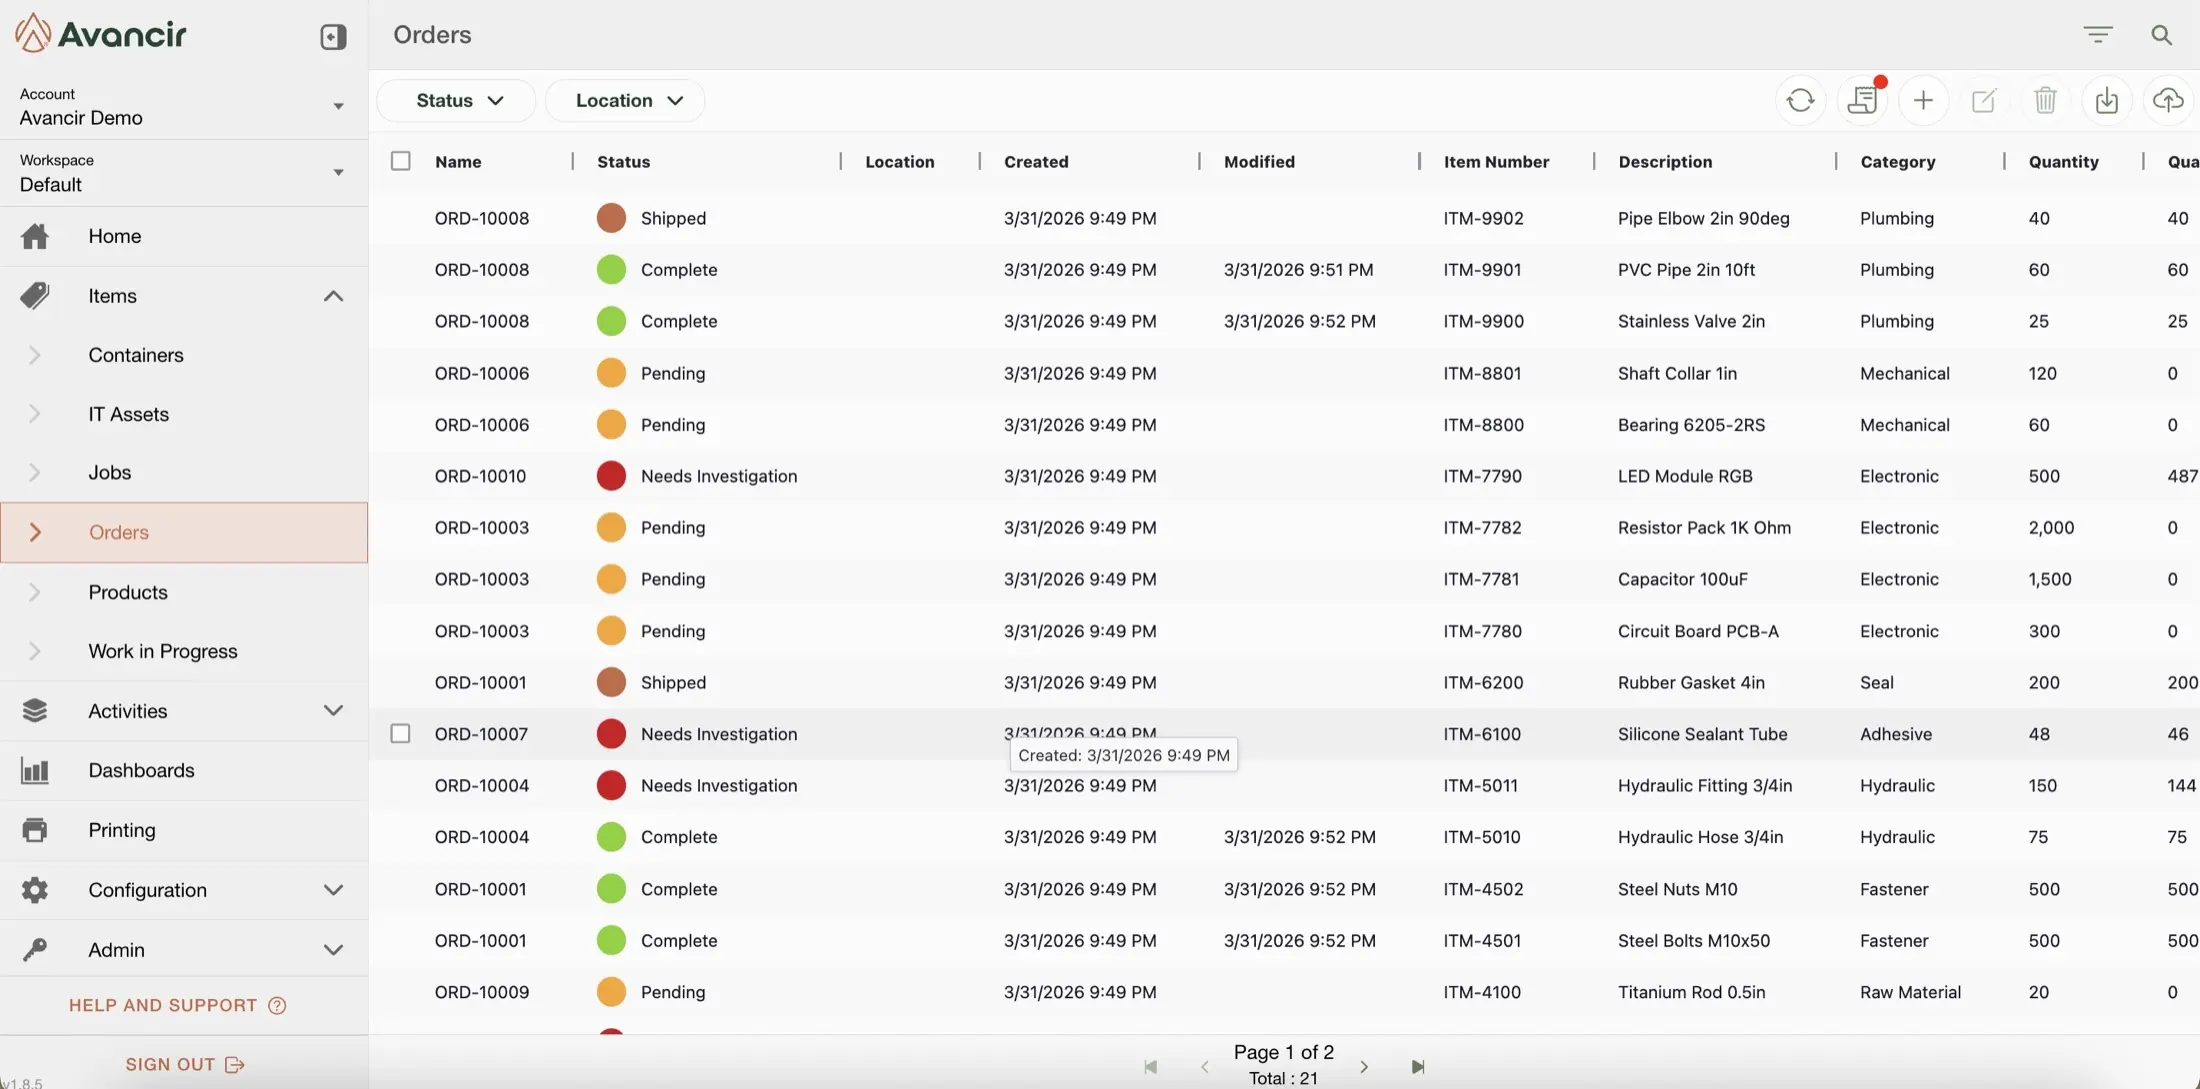Click the download icon in toolbar
The height and width of the screenshot is (1089, 2200).
2106,100
